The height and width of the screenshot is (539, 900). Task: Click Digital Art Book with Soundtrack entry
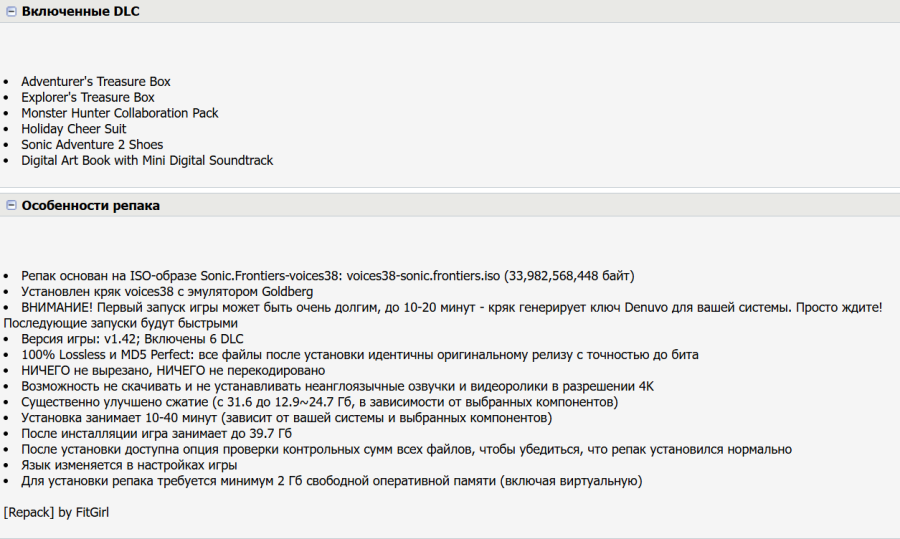tap(147, 160)
